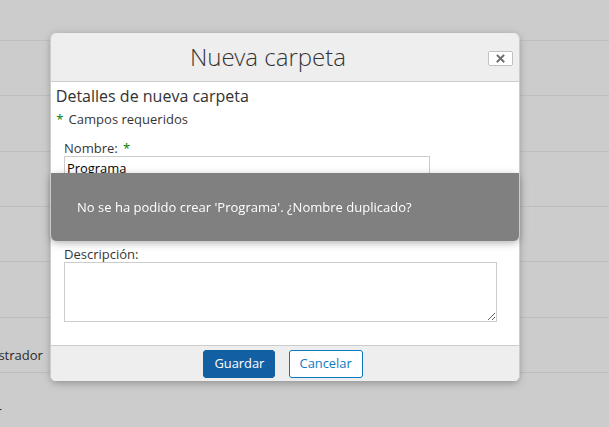The image size is (609, 427).
Task: Click the dimmed background right of the dialog
Action: (565, 250)
